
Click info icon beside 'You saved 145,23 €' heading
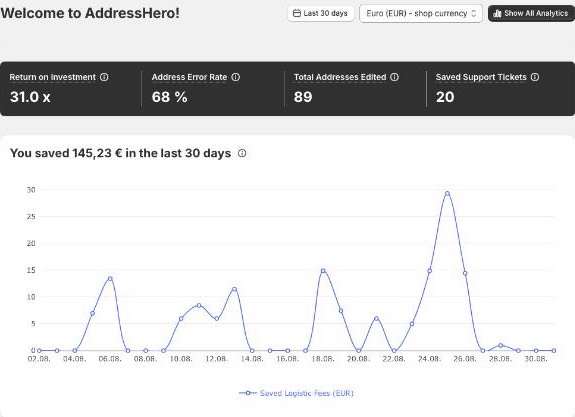coord(242,153)
